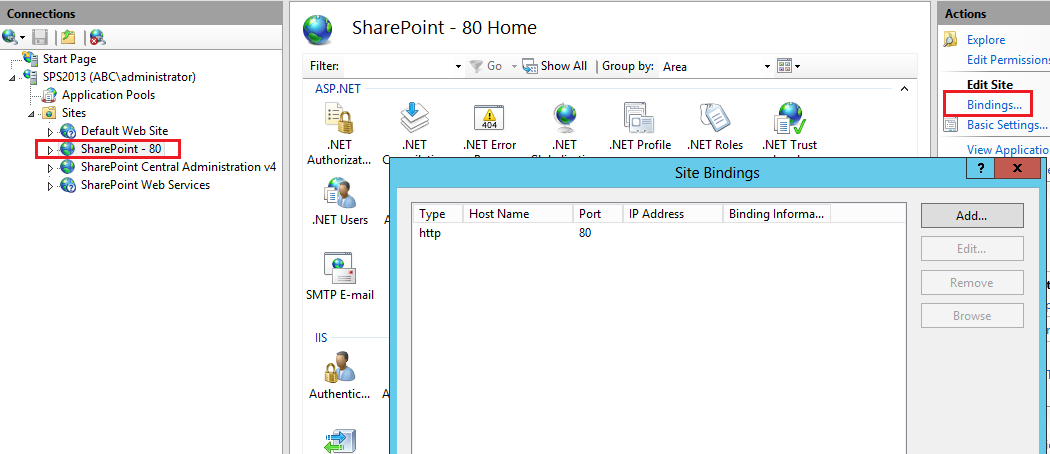Select SharePoint Central Administration v4 site
The height and width of the screenshot is (454, 1050).
(178, 167)
